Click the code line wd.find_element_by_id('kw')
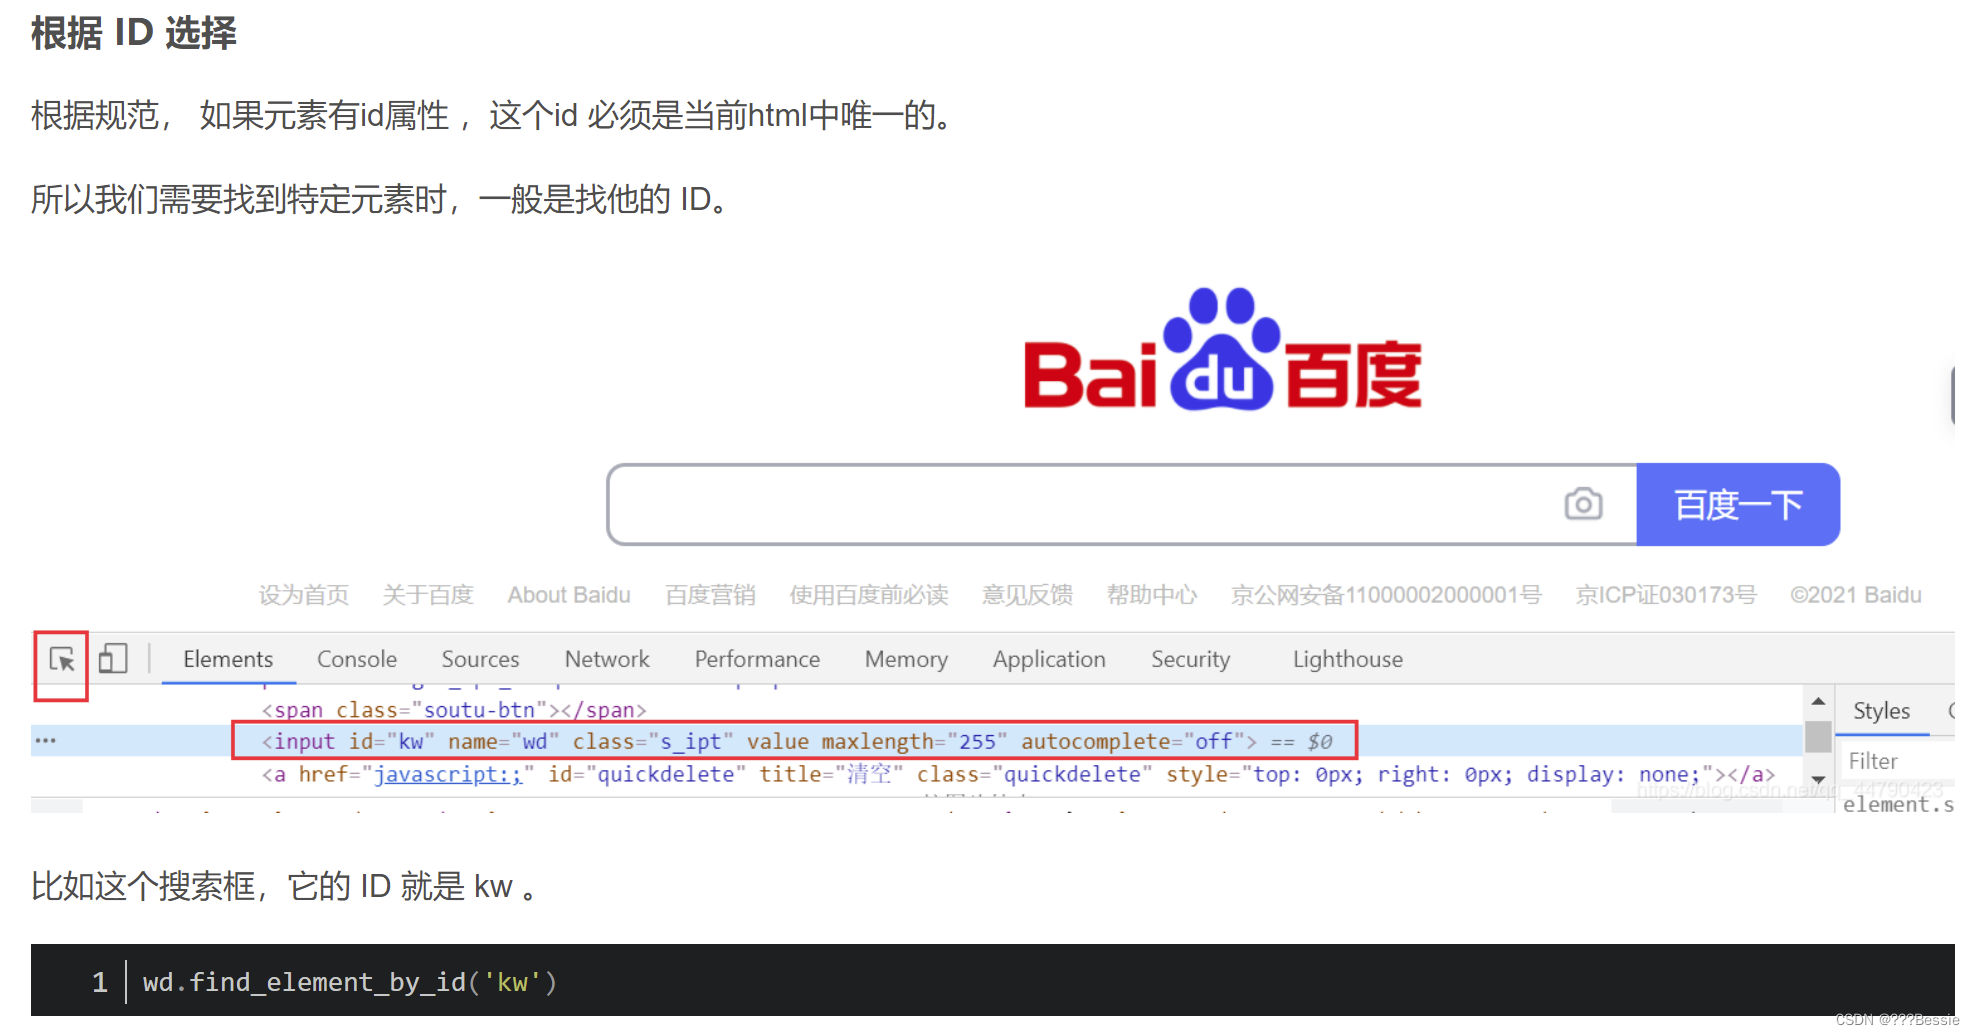The width and height of the screenshot is (1975, 1035). click(349, 982)
